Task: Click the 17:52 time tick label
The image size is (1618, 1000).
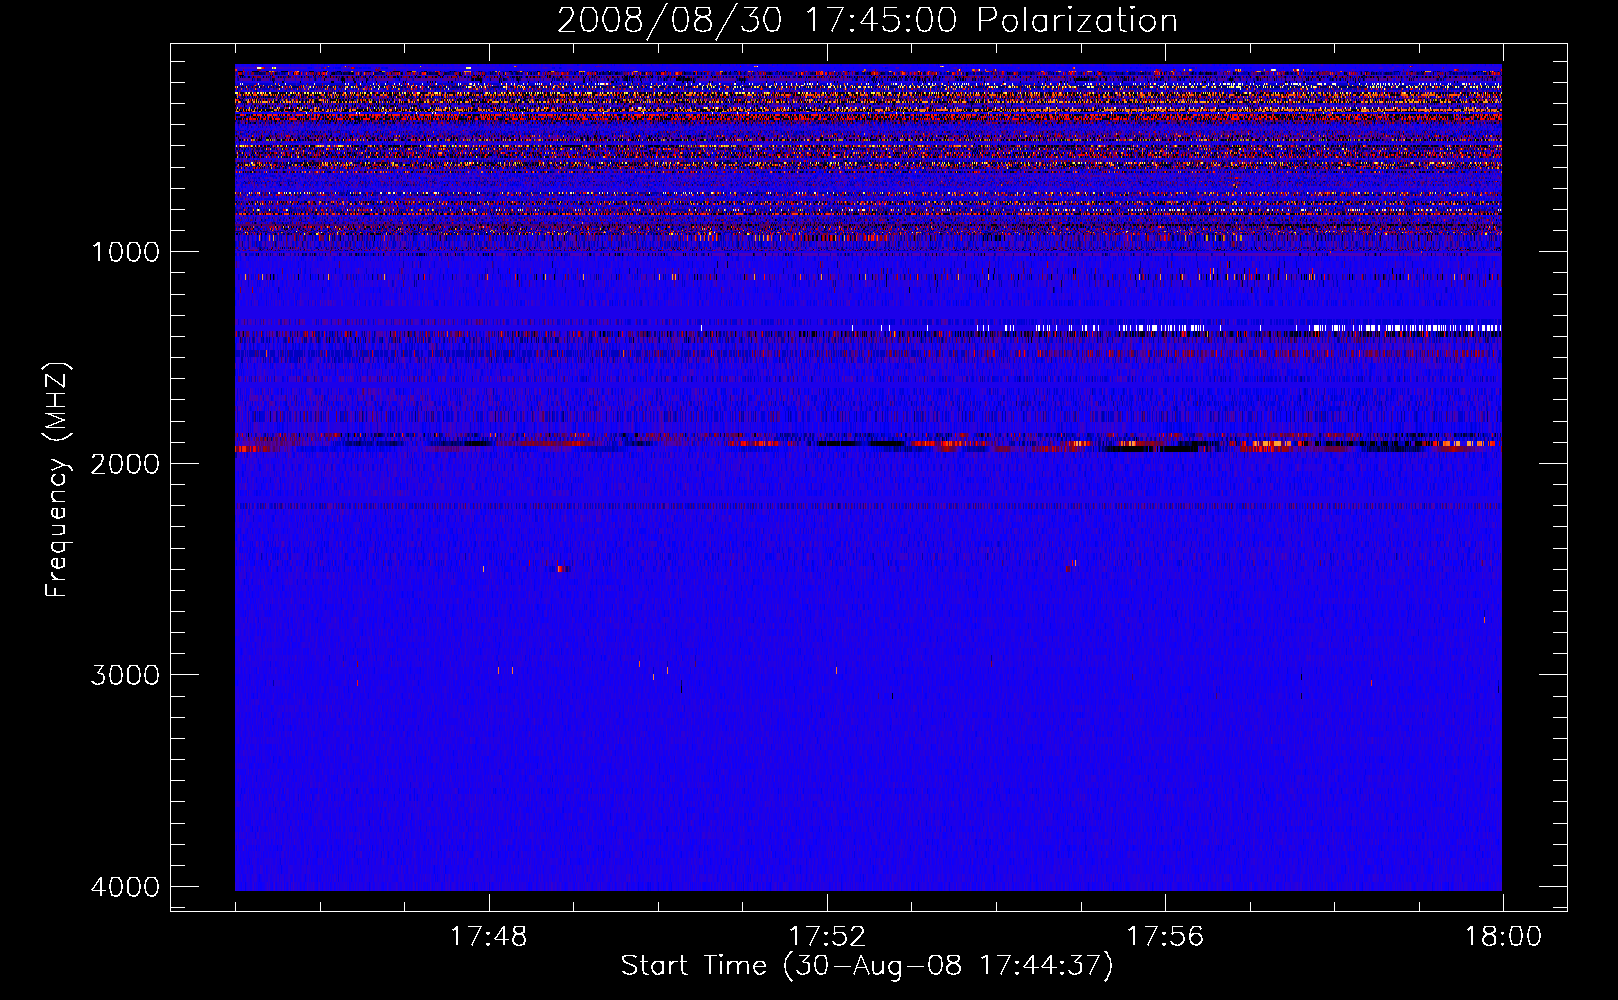Action: pos(827,937)
